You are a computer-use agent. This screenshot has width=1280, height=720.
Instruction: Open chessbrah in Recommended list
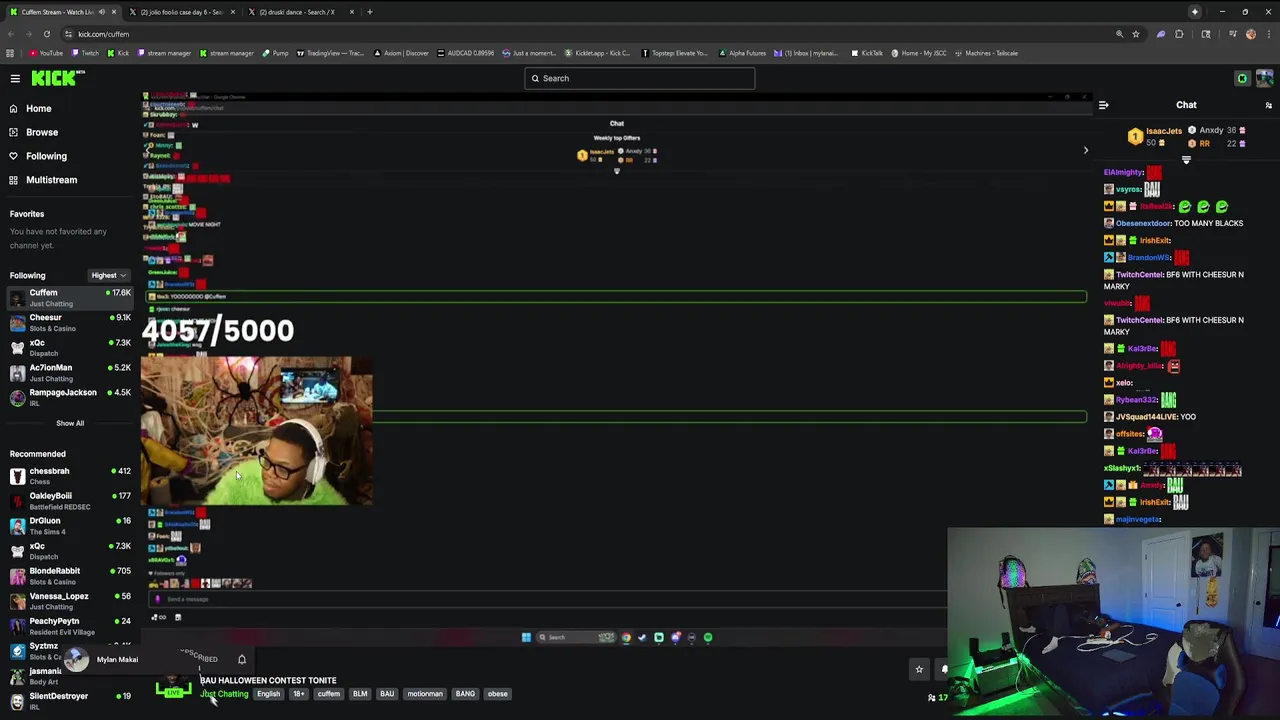[70, 476]
